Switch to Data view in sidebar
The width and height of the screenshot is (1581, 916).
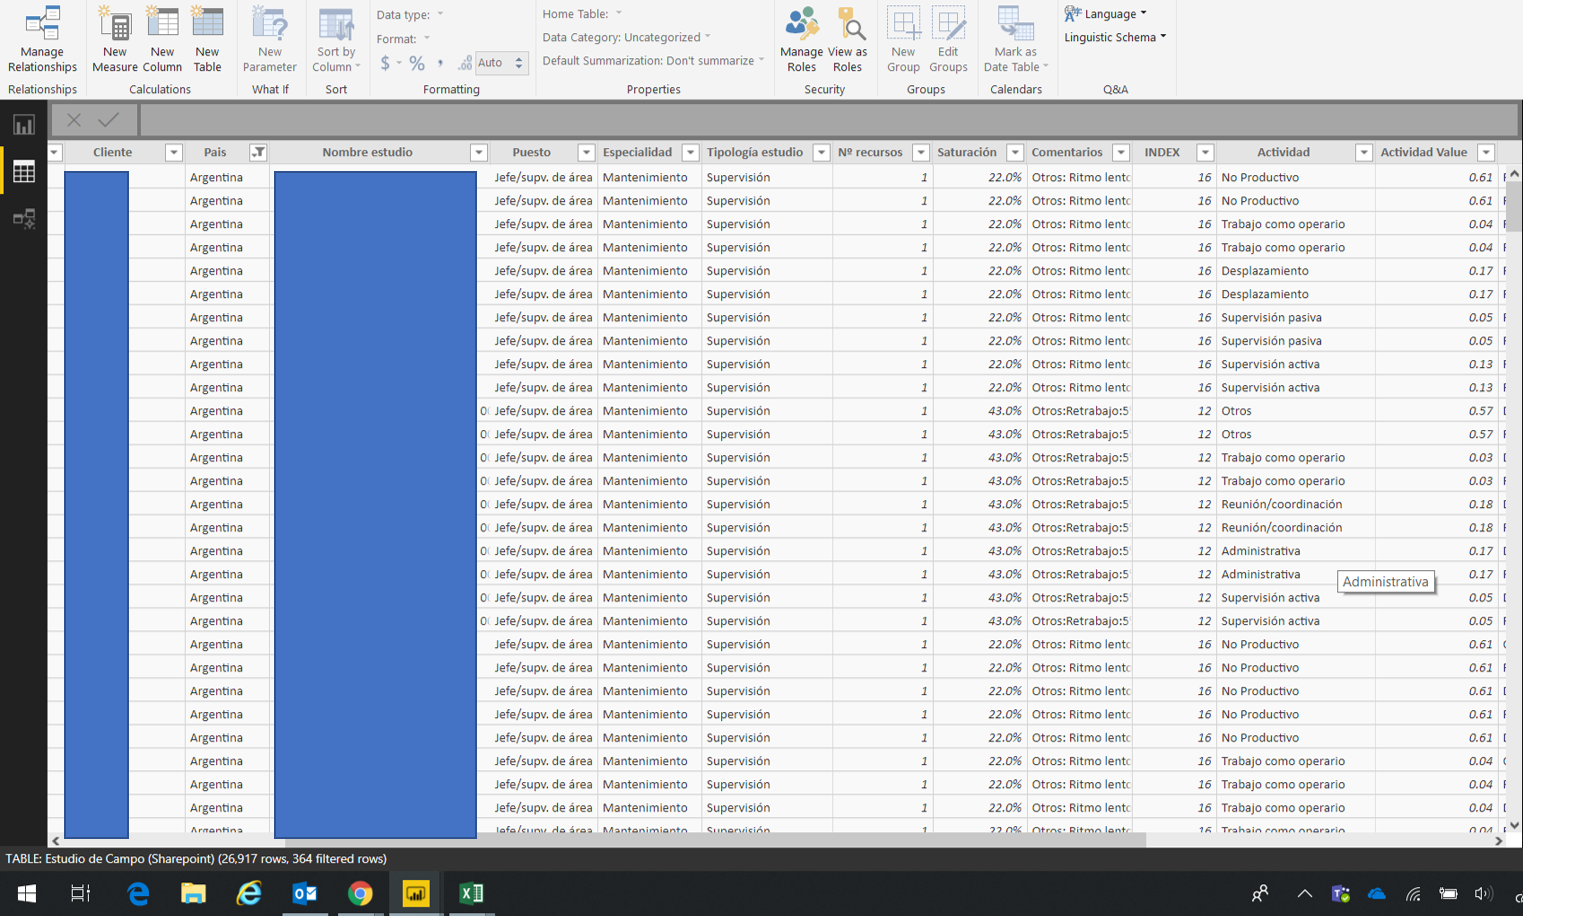click(x=24, y=172)
